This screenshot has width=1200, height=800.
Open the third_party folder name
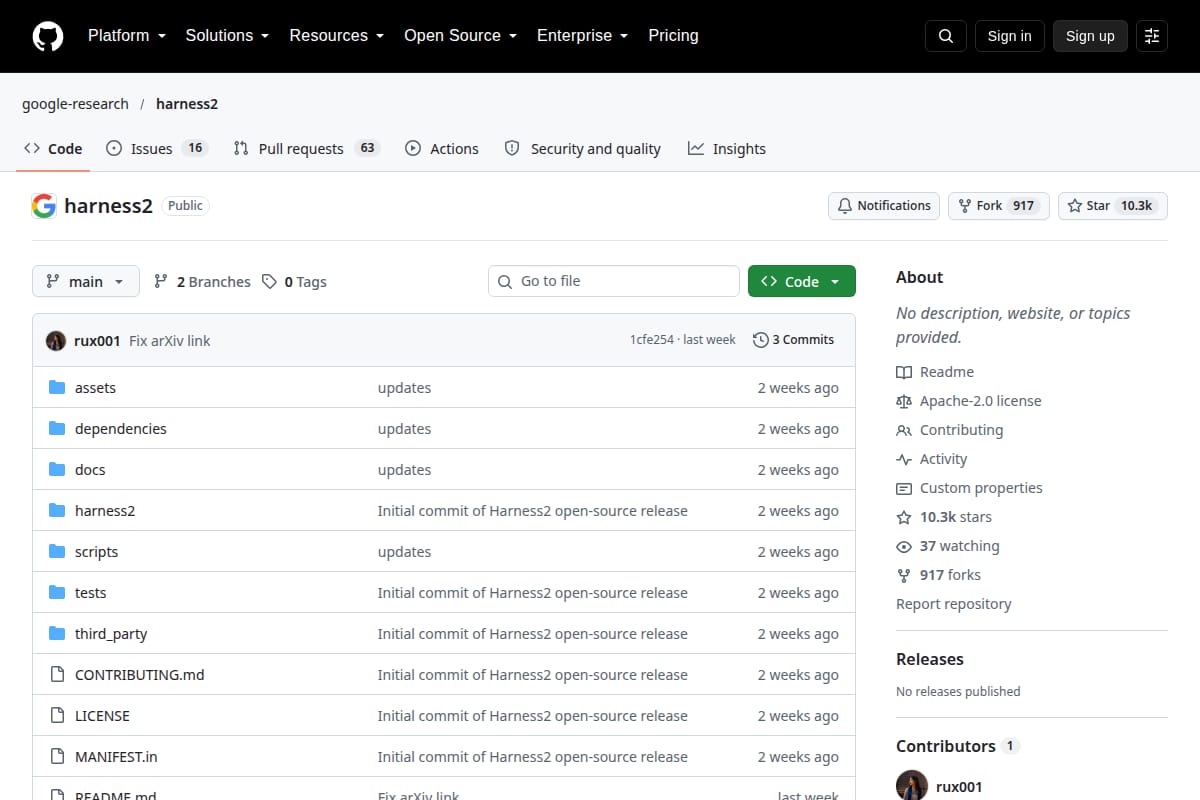pos(111,634)
